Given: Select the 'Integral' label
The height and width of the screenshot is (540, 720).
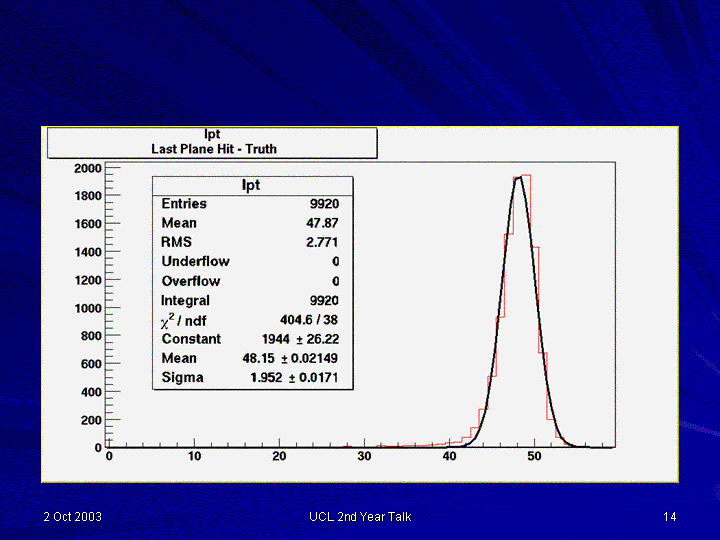Looking at the screenshot, I should (185, 300).
